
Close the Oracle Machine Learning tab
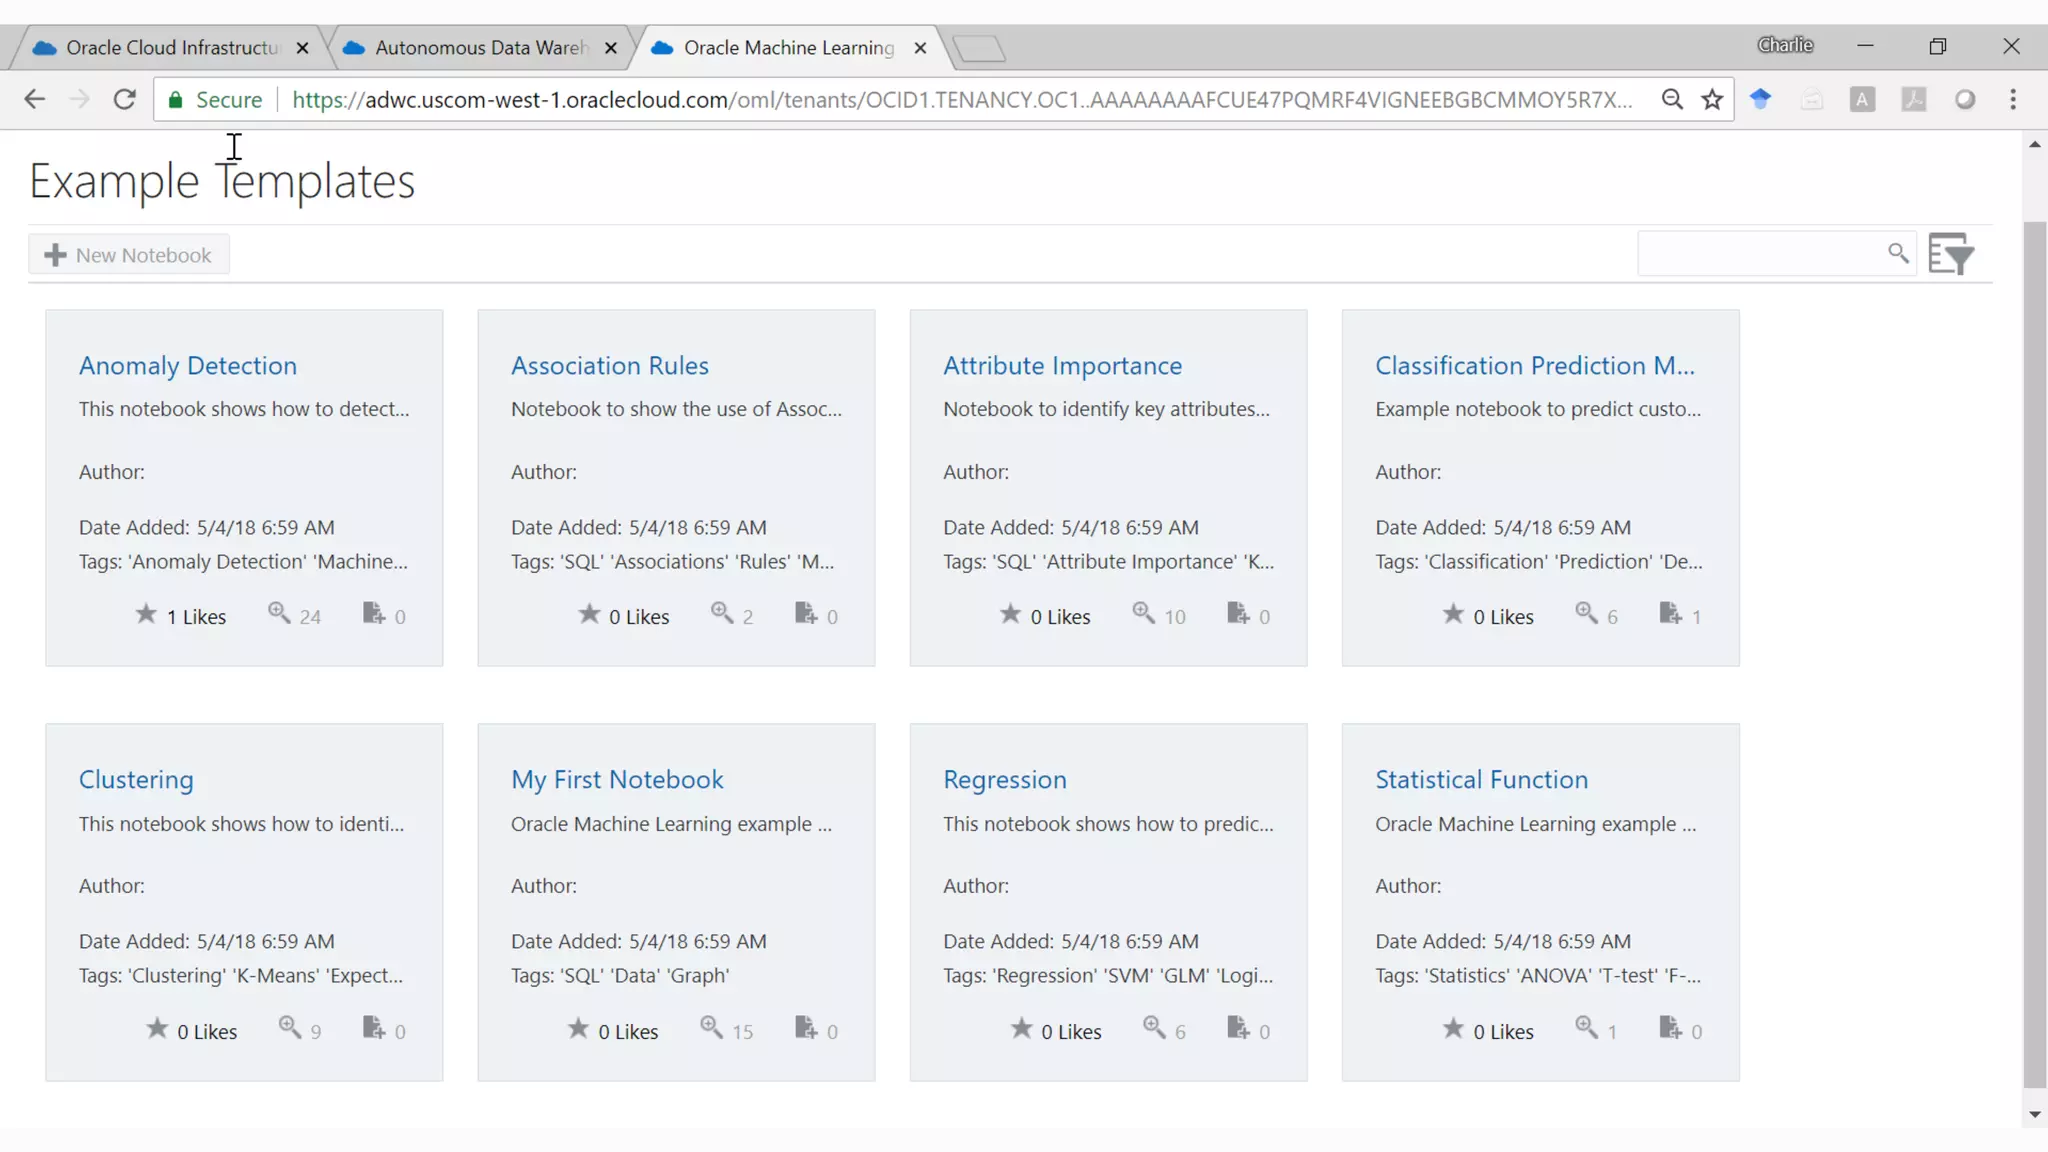(x=920, y=48)
